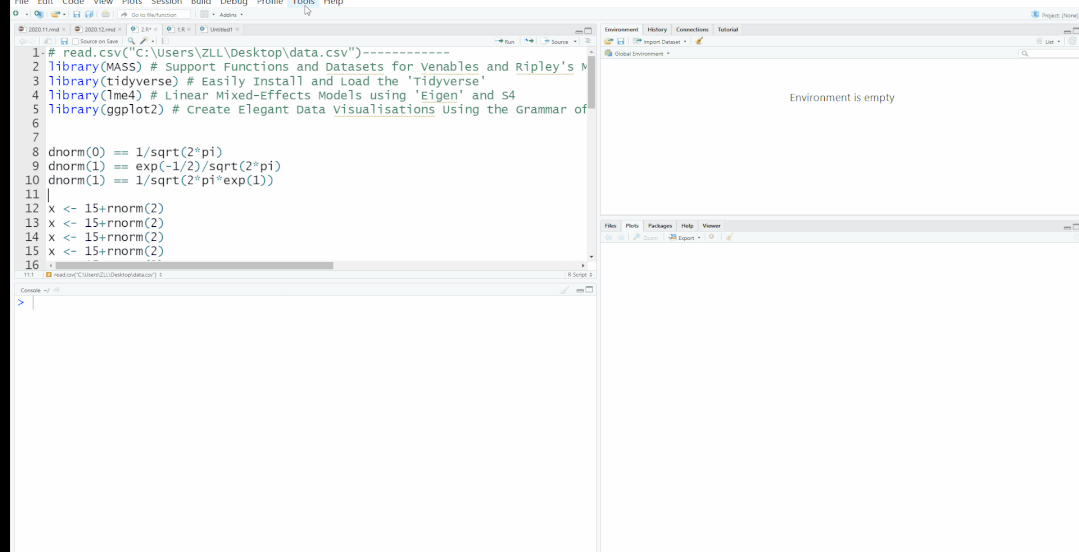Click the editor vertical scrollbar thumb
The height and width of the screenshot is (552, 1079).
[x=591, y=83]
